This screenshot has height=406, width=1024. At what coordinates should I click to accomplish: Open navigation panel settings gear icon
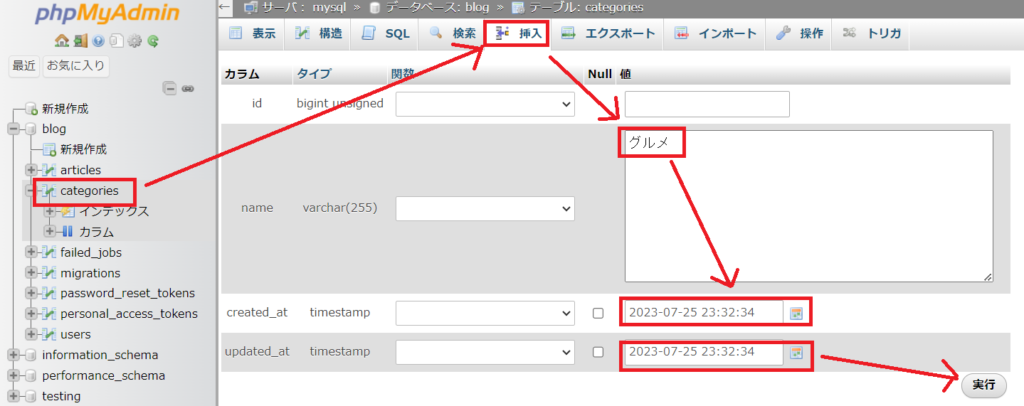(135, 41)
